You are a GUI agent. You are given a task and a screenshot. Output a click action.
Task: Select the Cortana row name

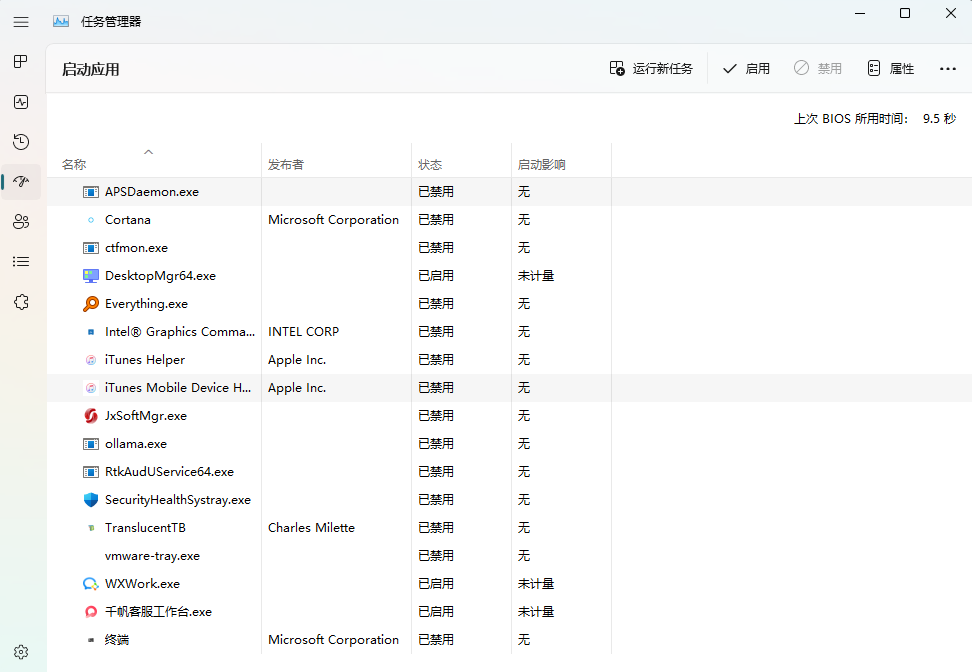coord(128,219)
